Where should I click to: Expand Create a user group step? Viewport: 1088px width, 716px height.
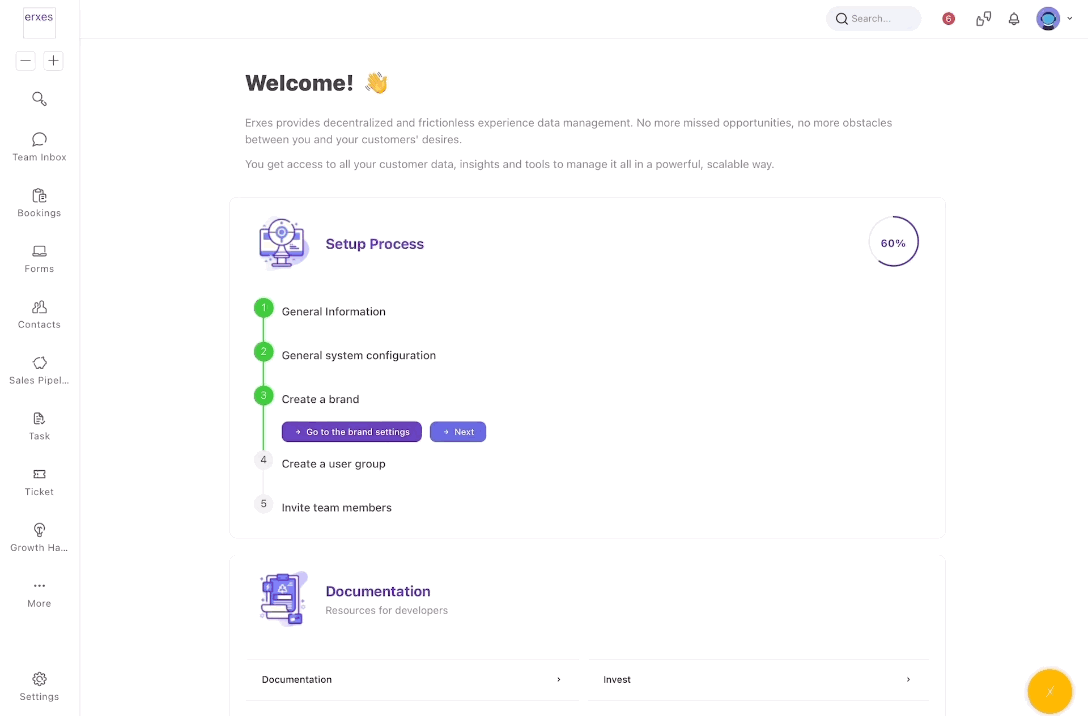[333, 463]
